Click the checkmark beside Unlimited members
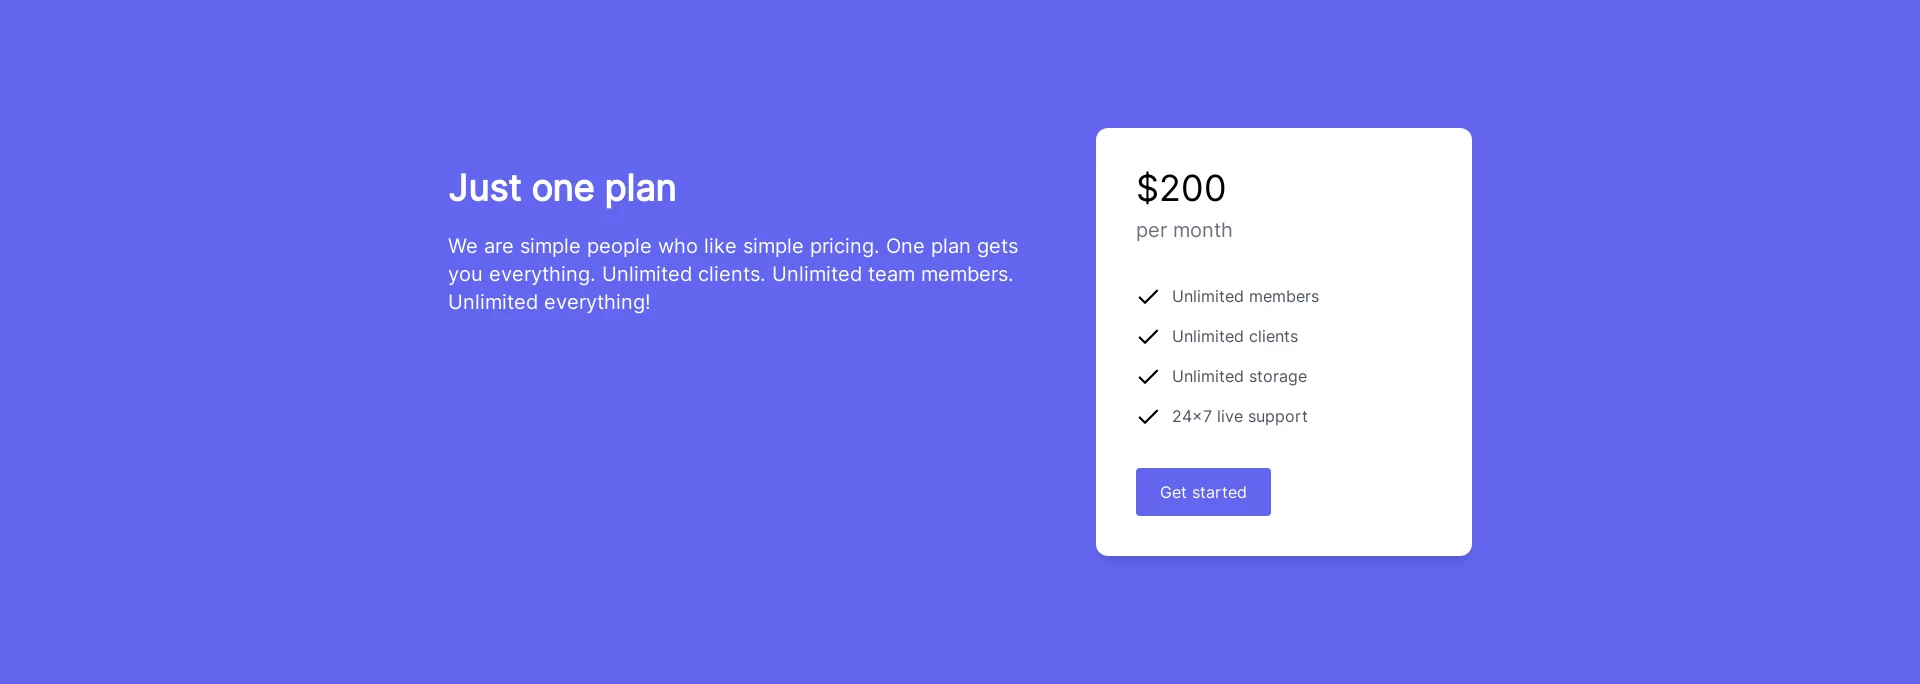 point(1148,297)
